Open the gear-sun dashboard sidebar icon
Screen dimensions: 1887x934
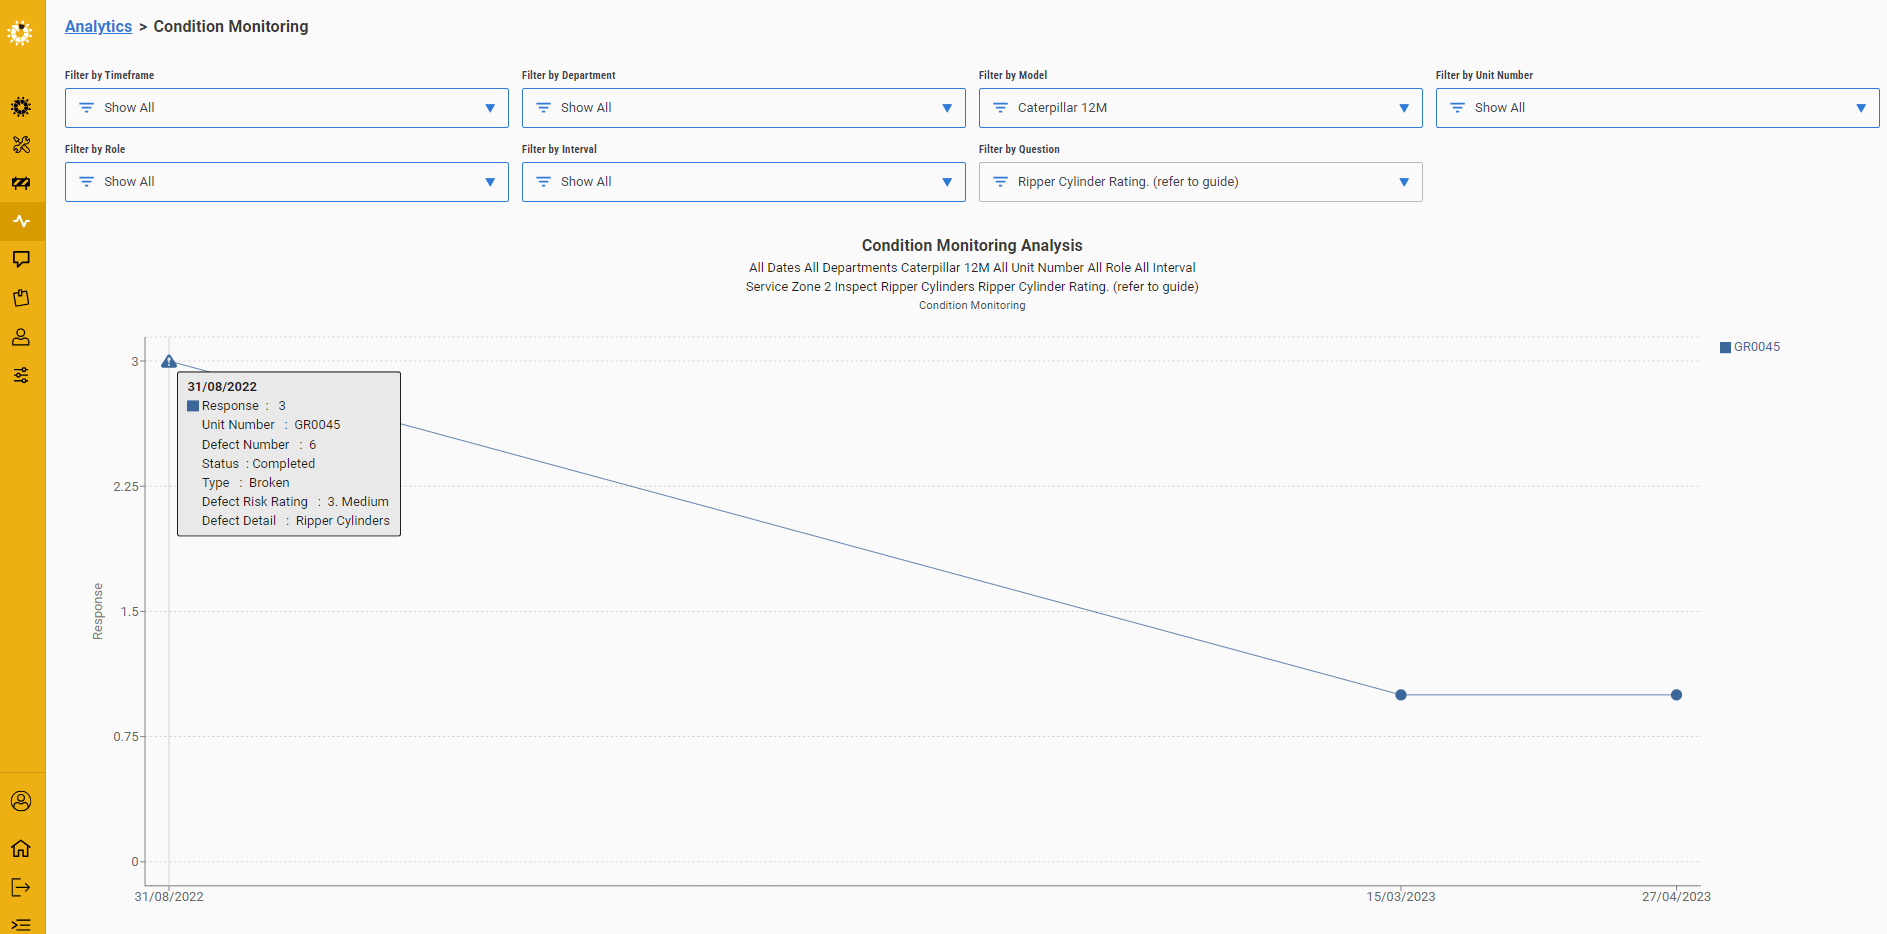click(x=21, y=107)
